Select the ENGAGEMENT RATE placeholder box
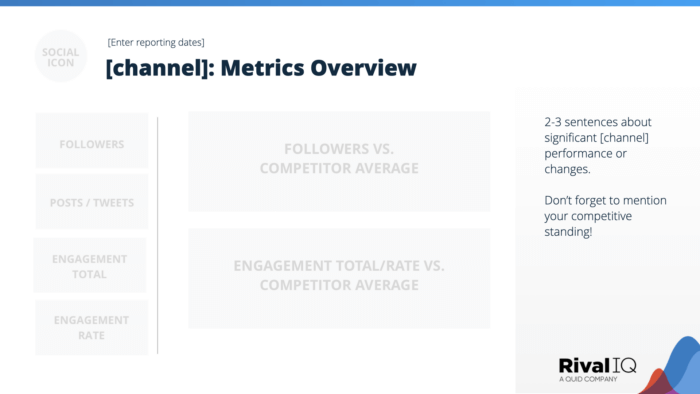The width and height of the screenshot is (700, 394). click(92, 328)
